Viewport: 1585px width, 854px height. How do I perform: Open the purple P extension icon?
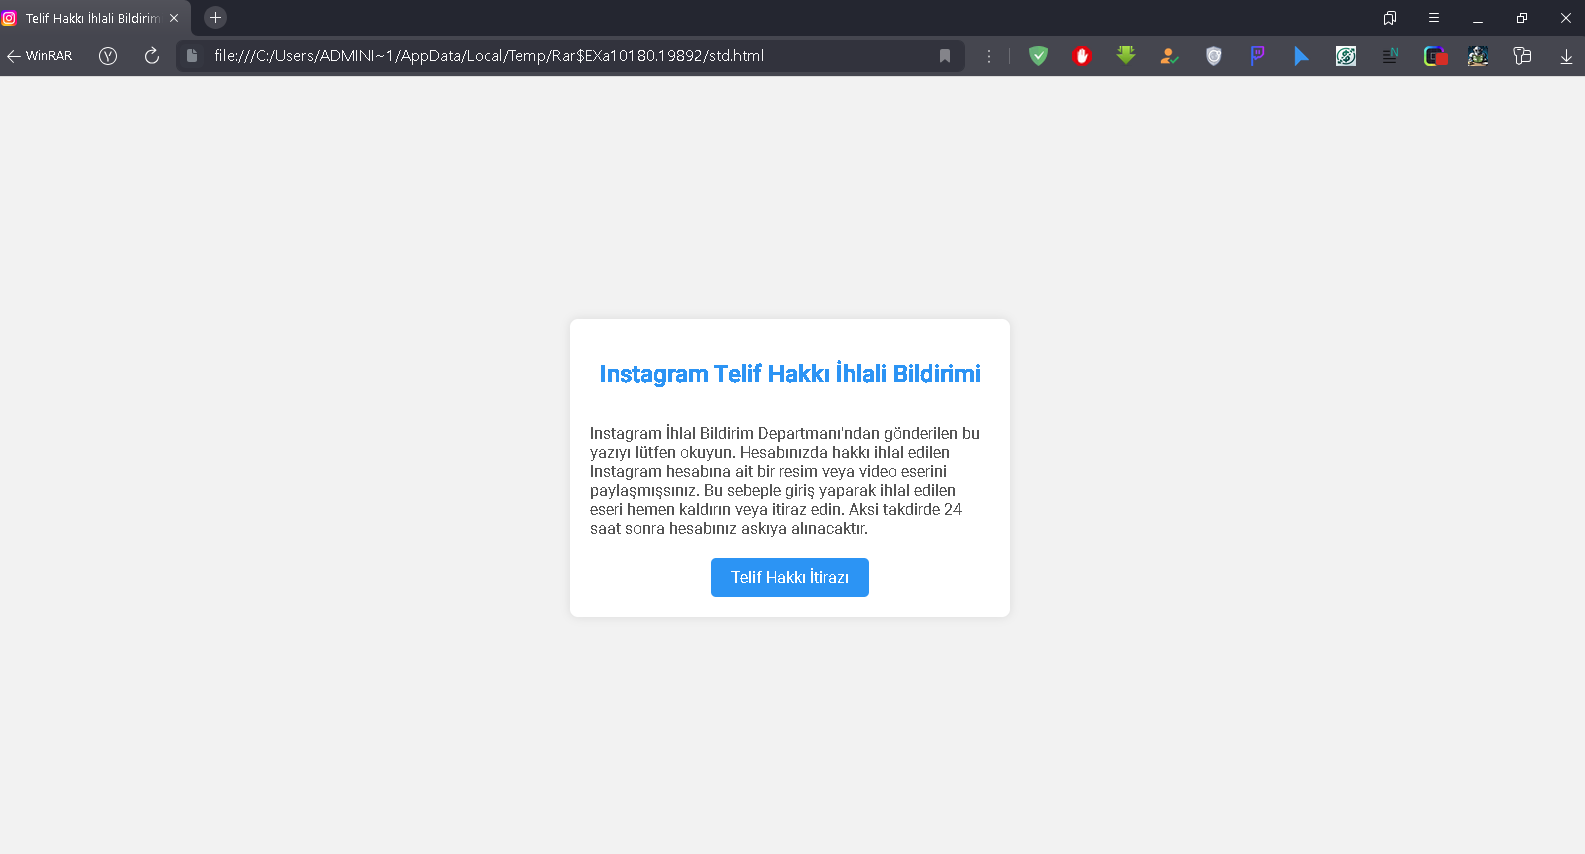click(x=1258, y=56)
